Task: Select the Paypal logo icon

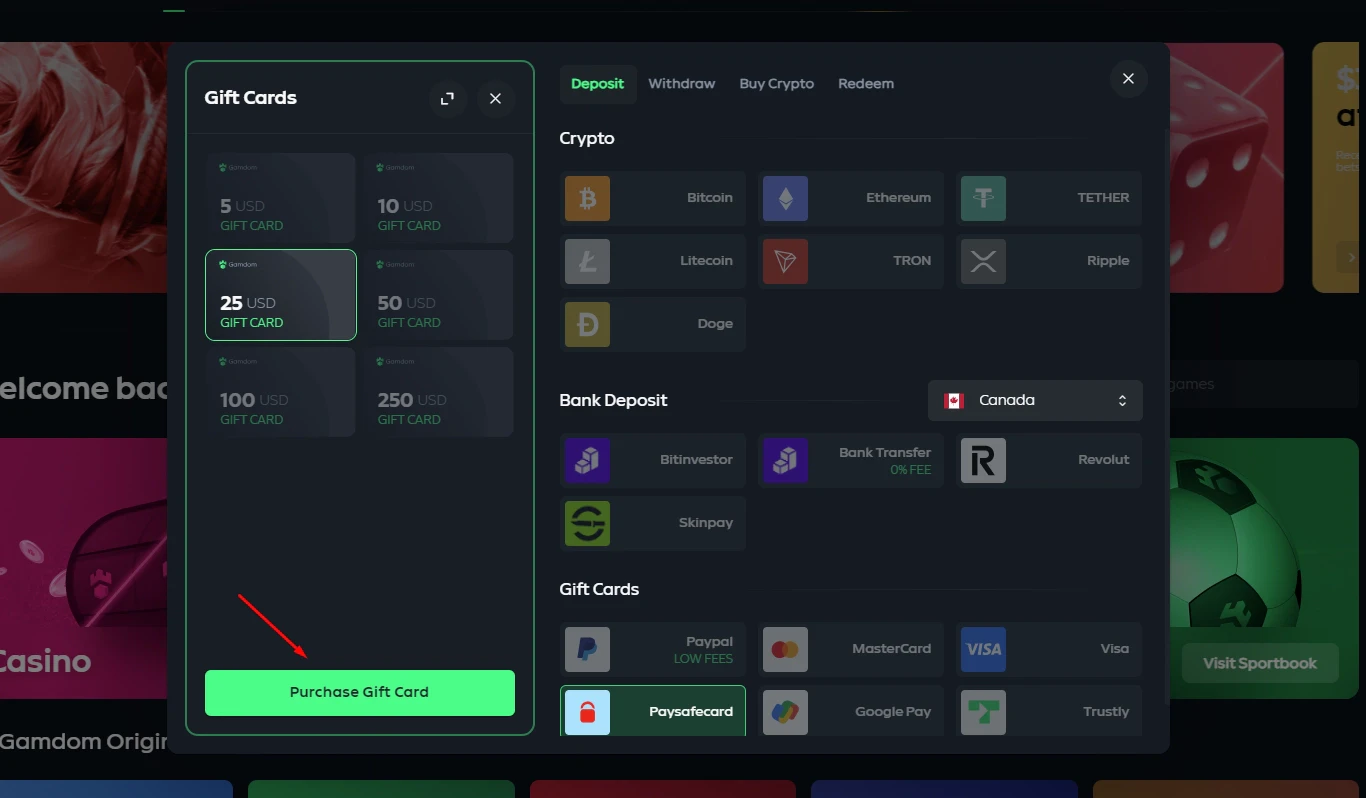Action: (x=587, y=649)
